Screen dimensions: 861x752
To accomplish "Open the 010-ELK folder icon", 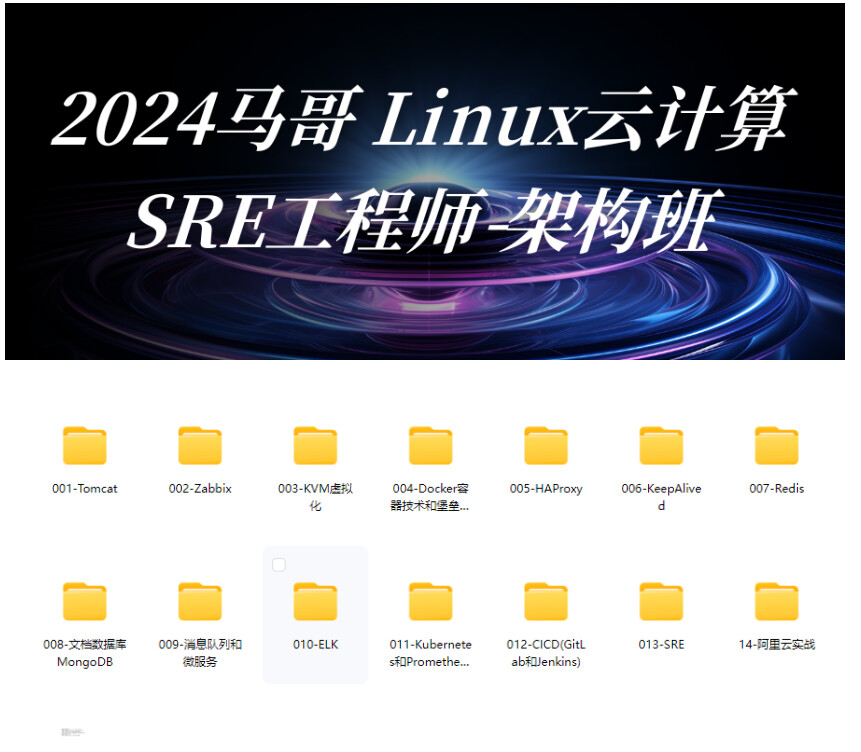I will coord(315,601).
